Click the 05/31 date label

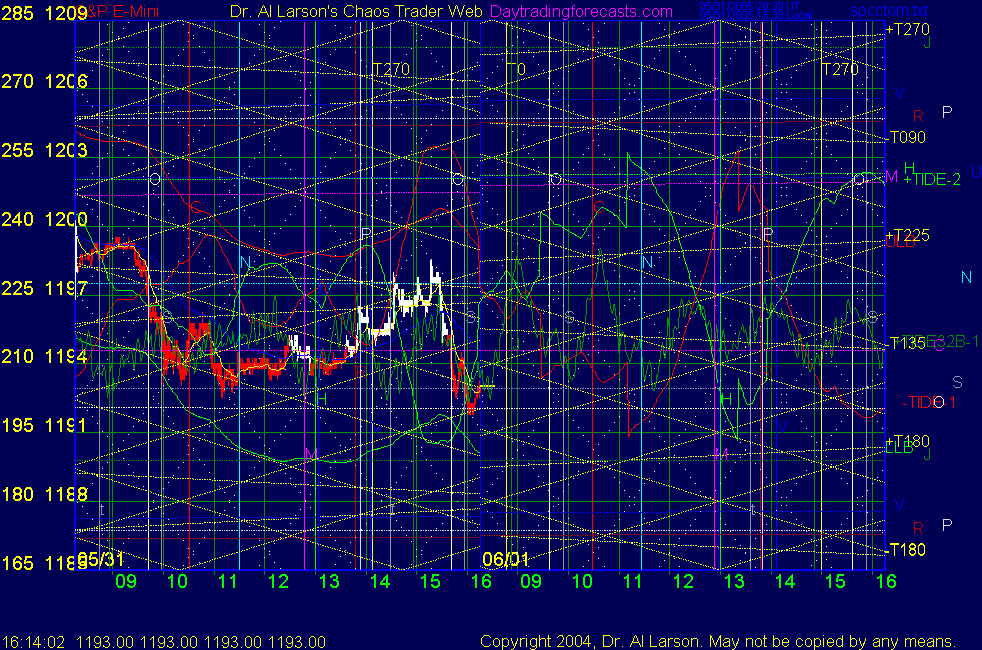[100, 559]
